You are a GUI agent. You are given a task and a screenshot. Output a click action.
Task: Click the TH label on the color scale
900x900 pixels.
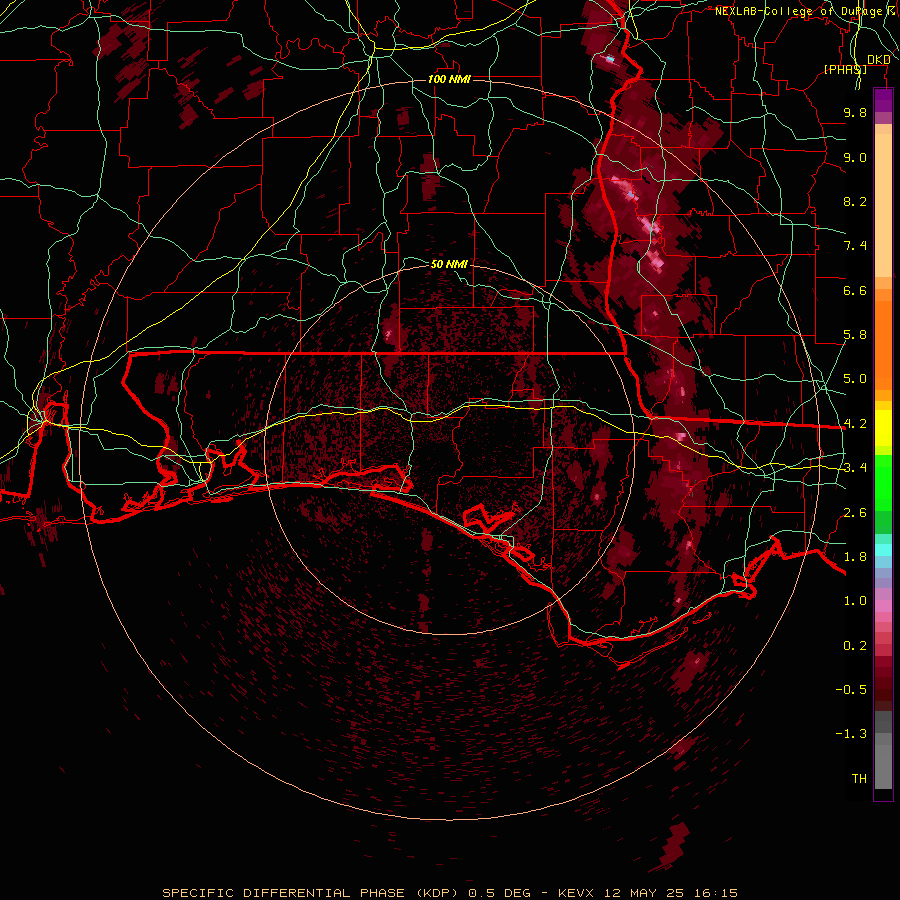coord(859,779)
